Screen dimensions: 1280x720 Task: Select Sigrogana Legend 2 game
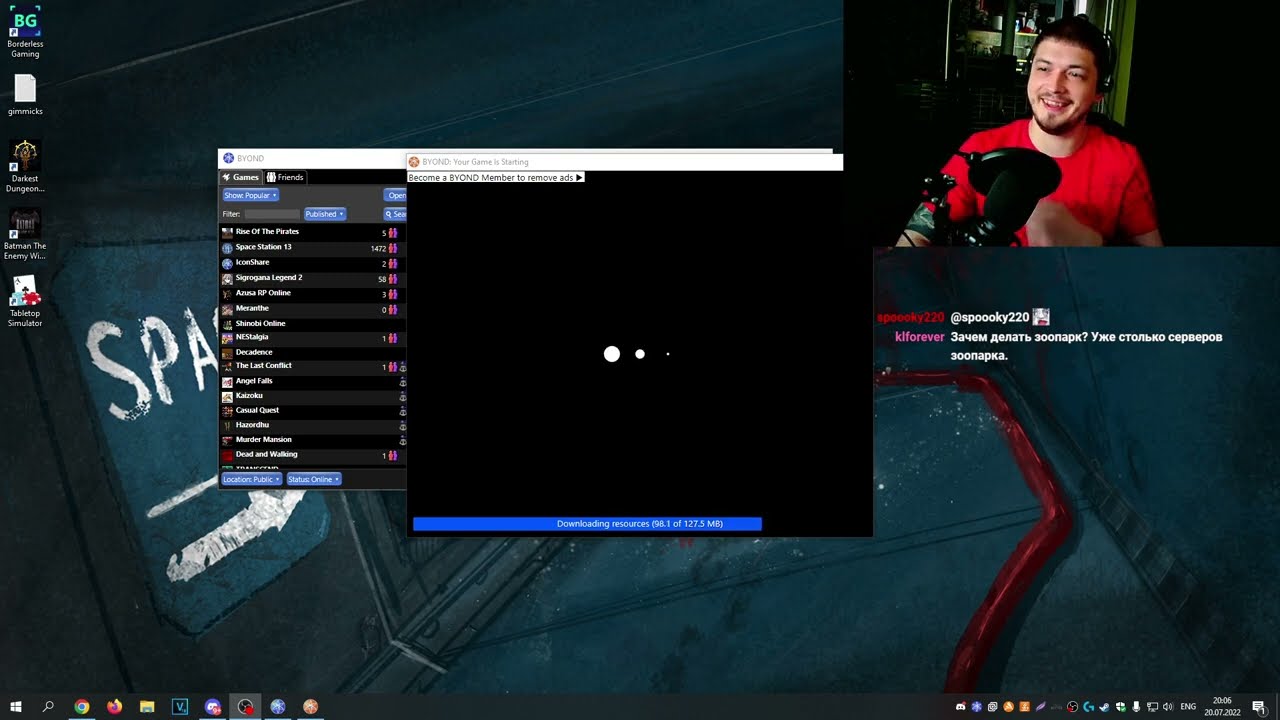(x=312, y=278)
